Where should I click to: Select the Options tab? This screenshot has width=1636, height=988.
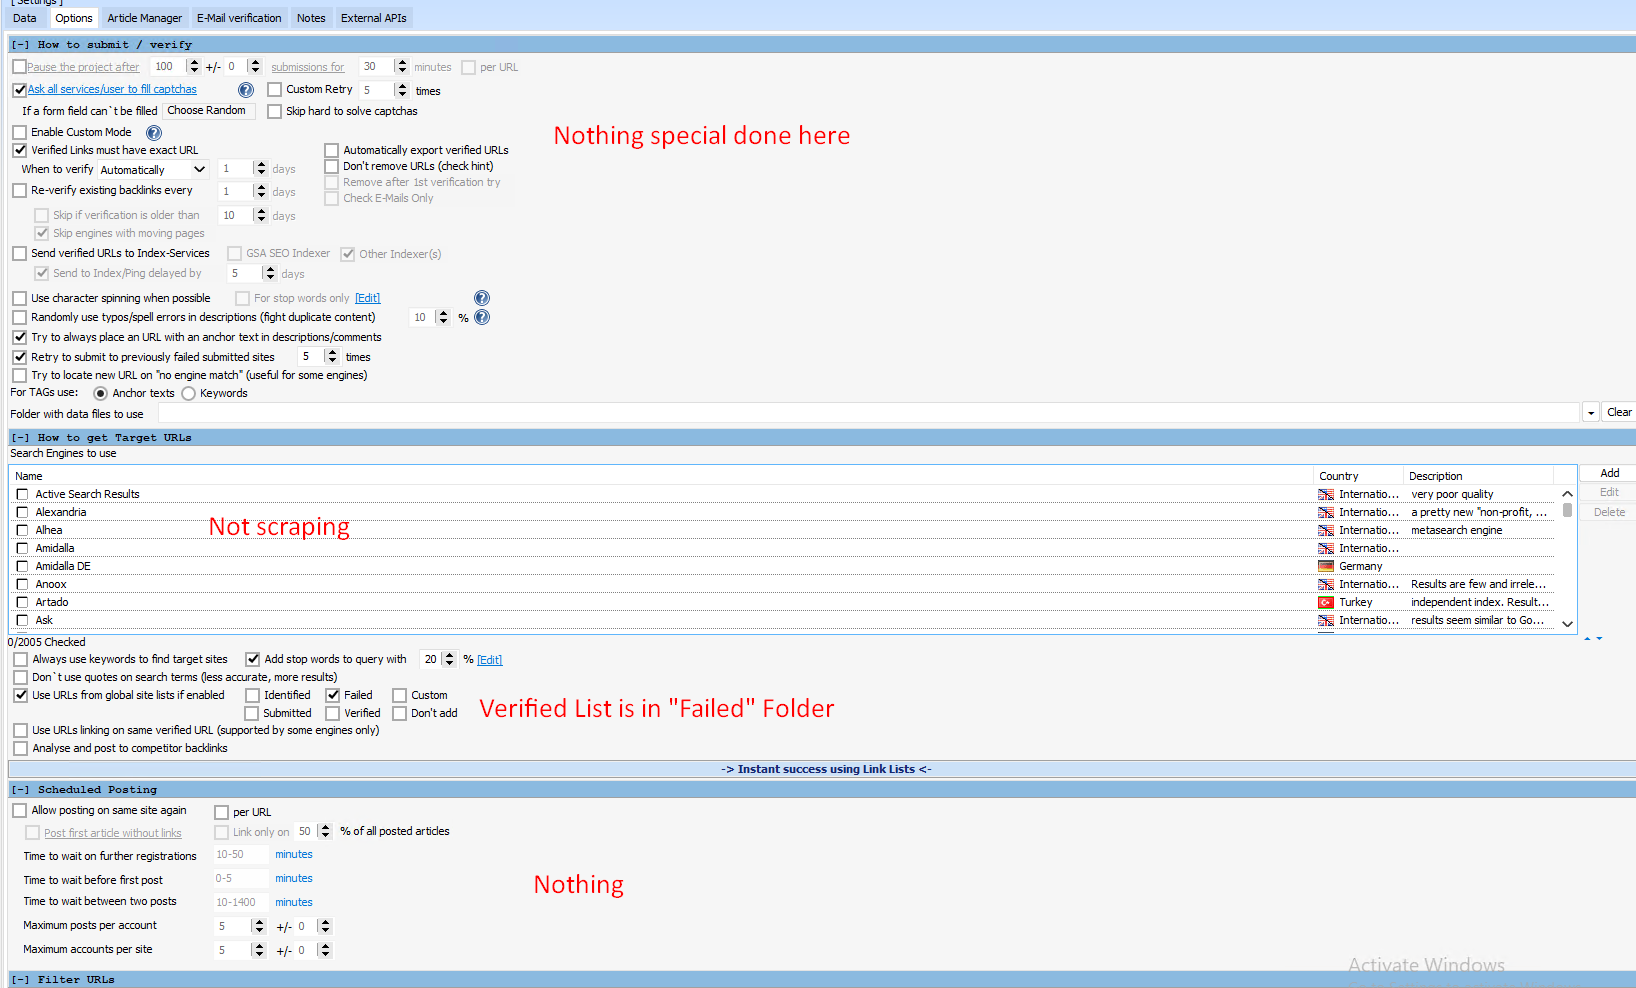(74, 18)
